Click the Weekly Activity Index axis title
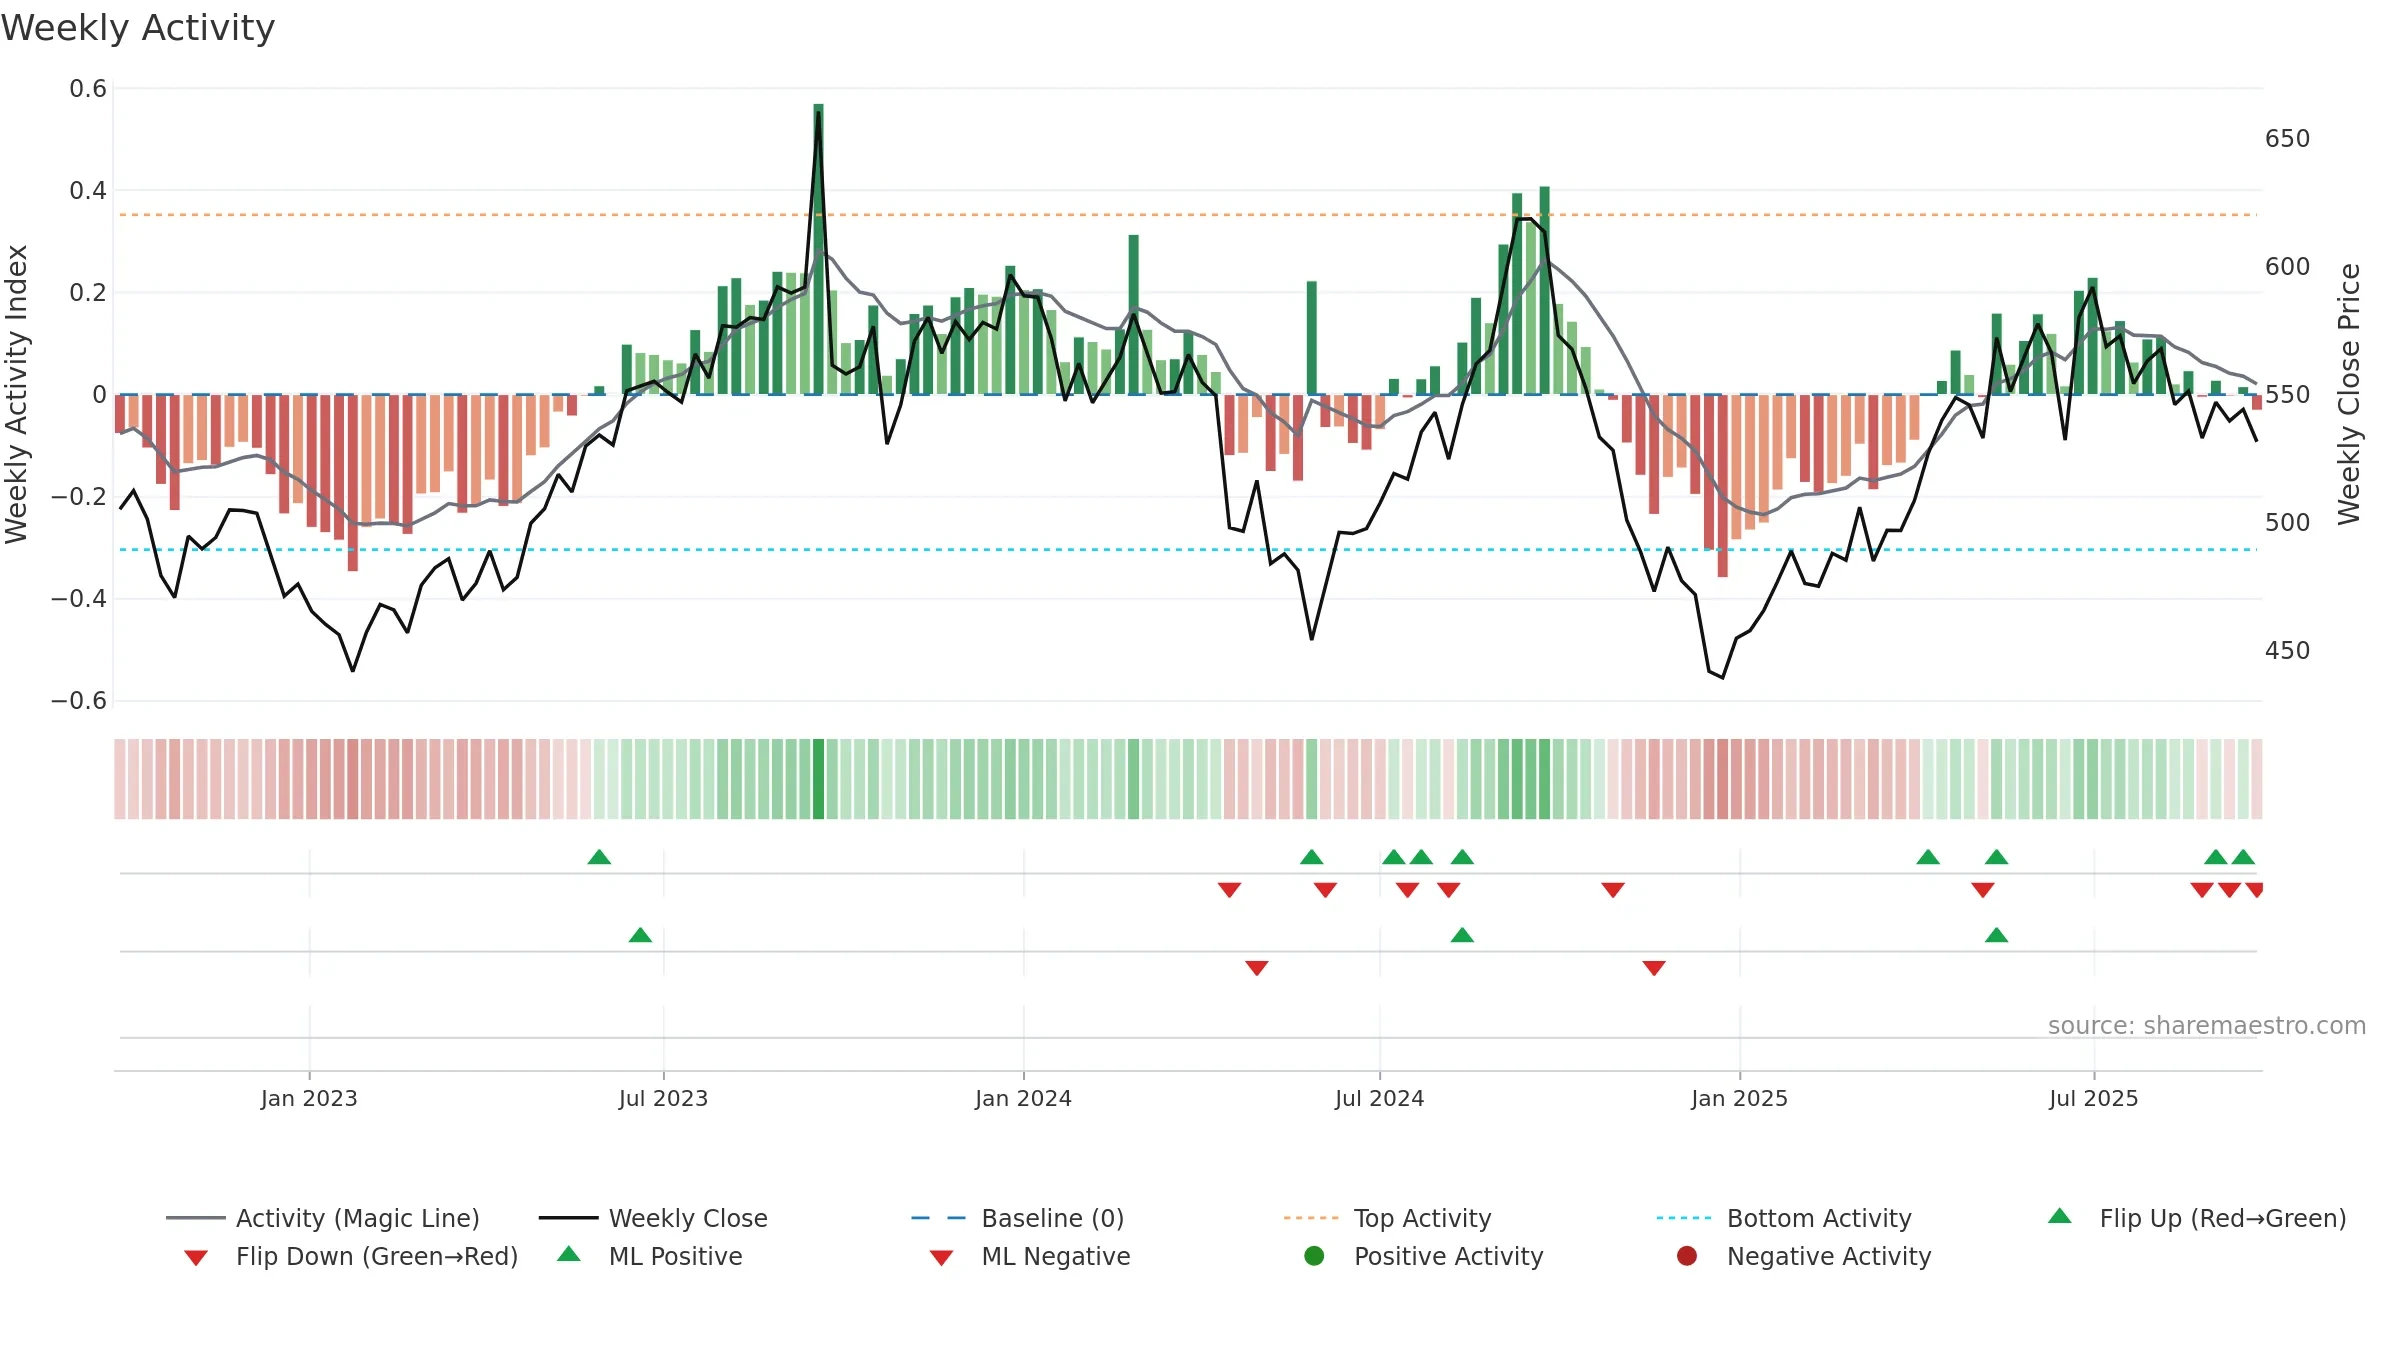2400x1350 pixels. point(16,394)
